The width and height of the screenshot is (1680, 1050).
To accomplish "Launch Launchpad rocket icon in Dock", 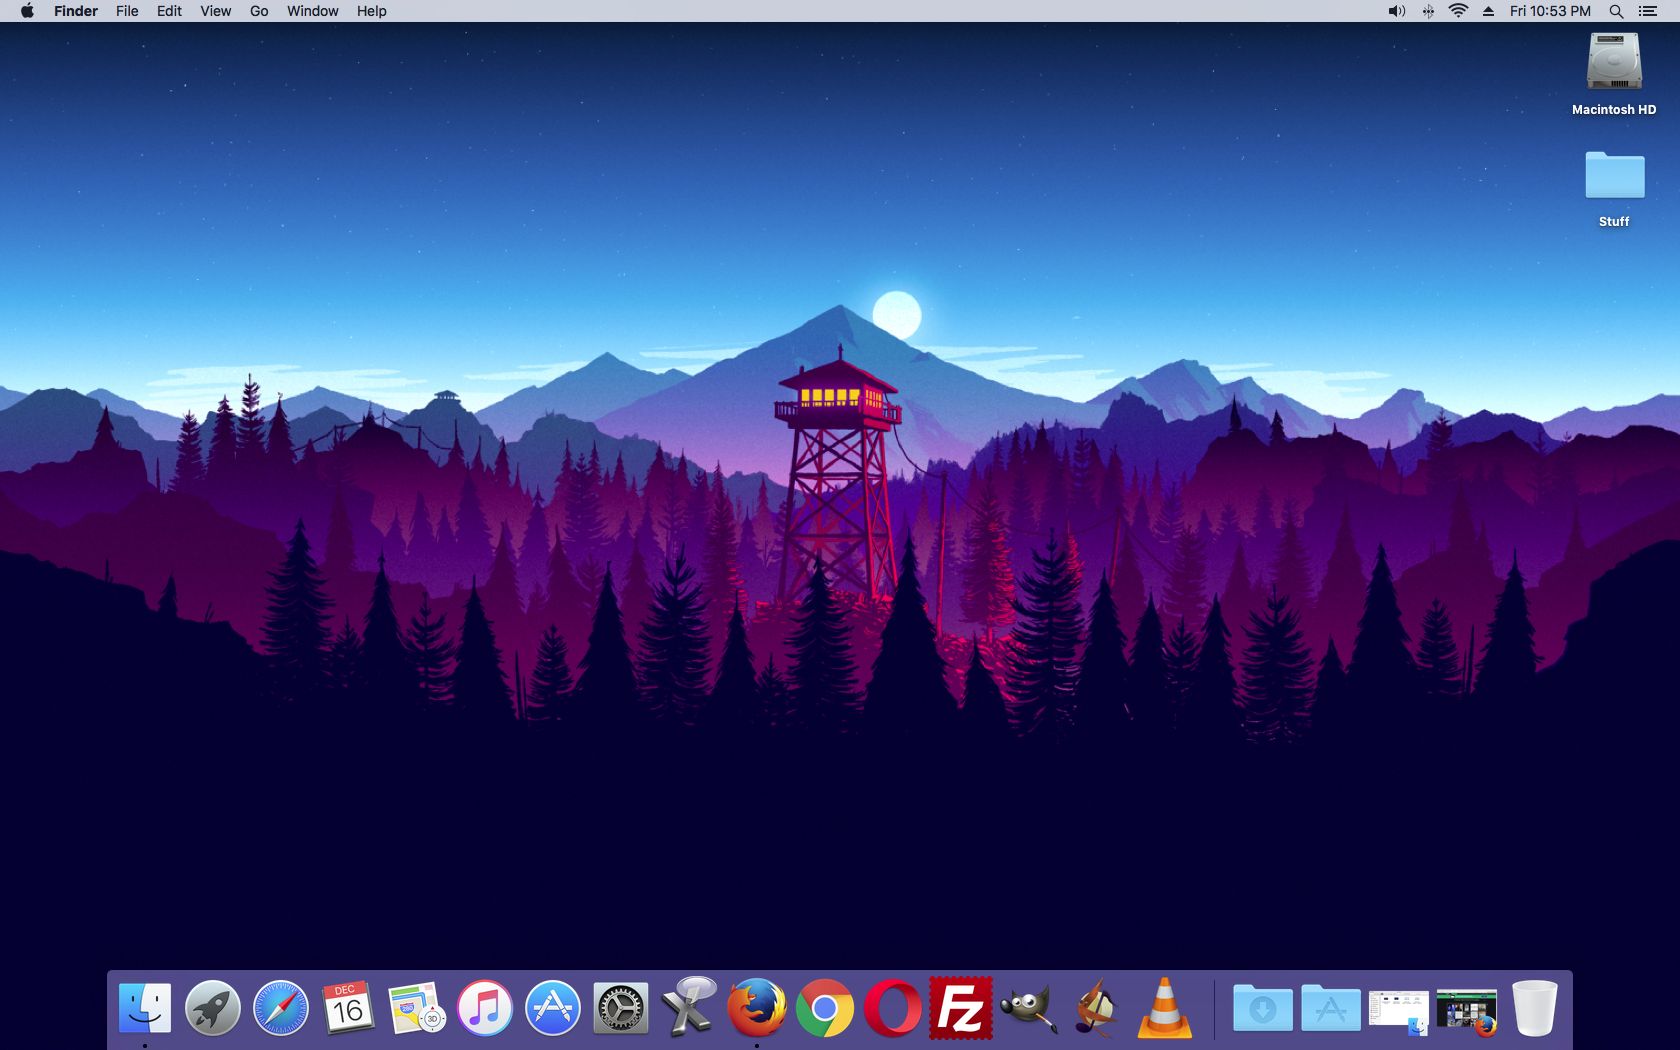I will click(x=213, y=1007).
